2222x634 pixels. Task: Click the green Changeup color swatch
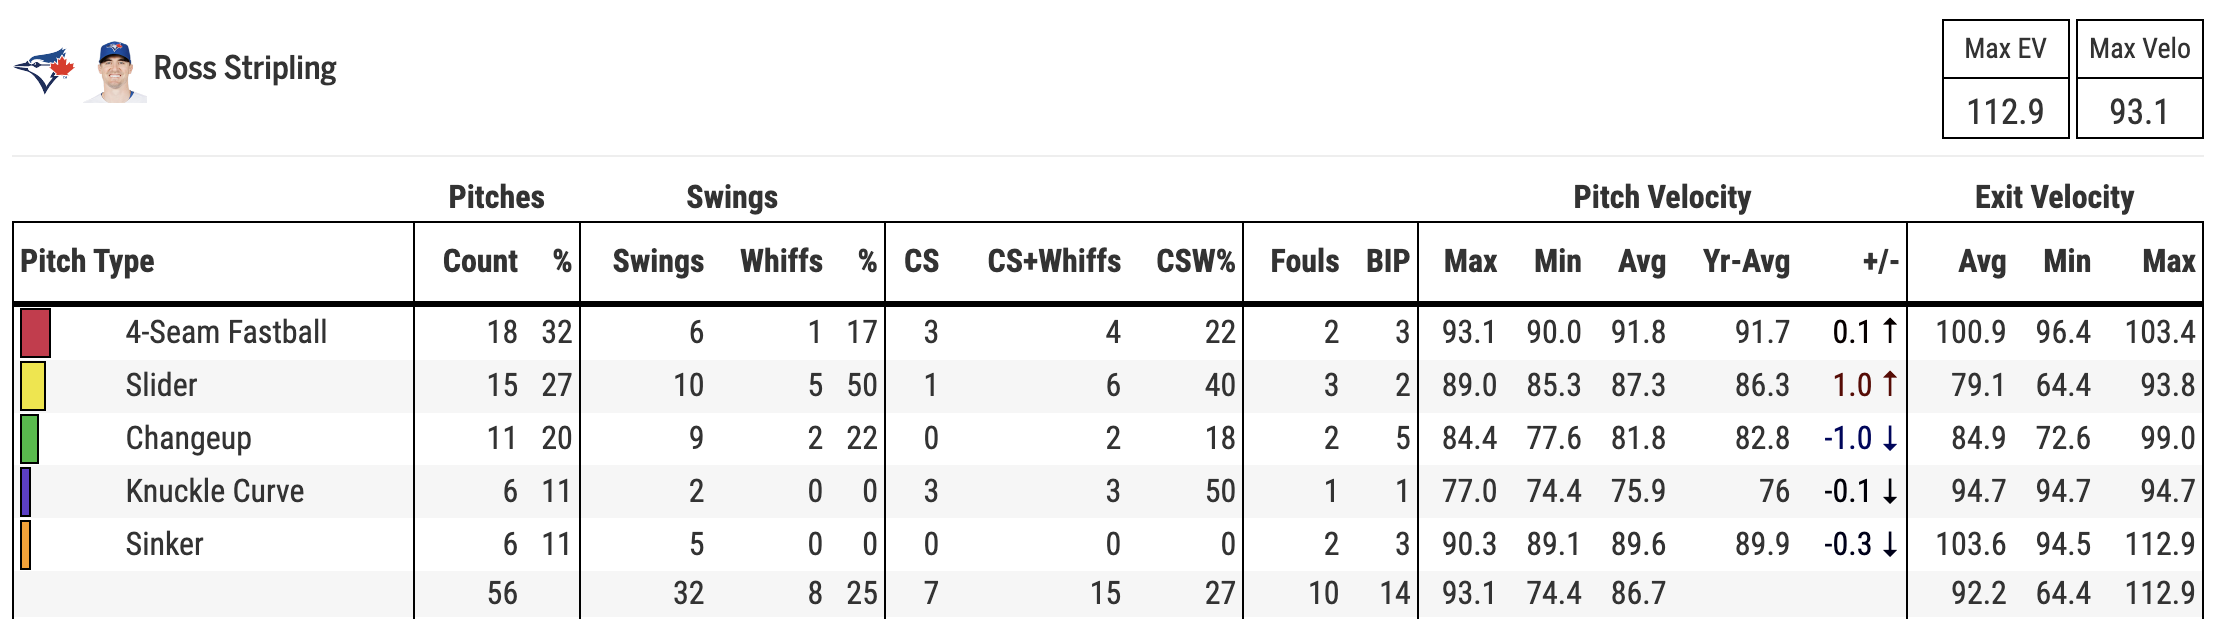click(30, 439)
